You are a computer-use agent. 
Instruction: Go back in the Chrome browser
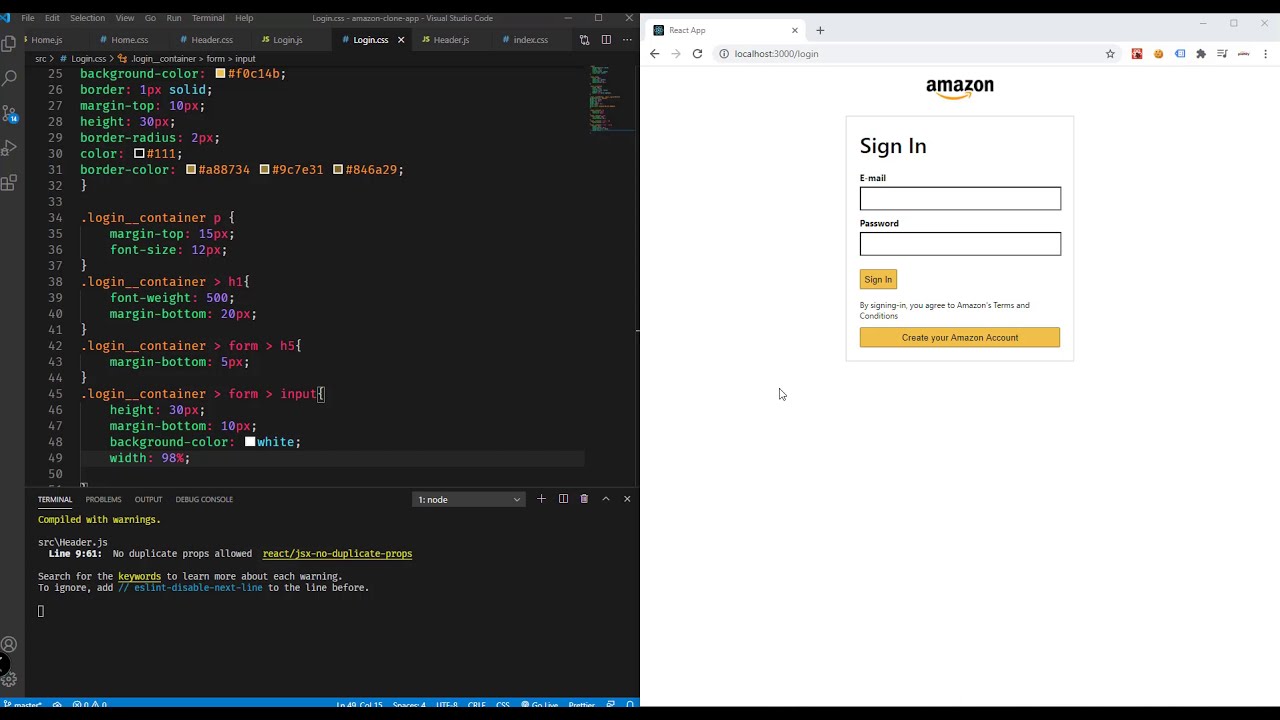click(x=655, y=54)
